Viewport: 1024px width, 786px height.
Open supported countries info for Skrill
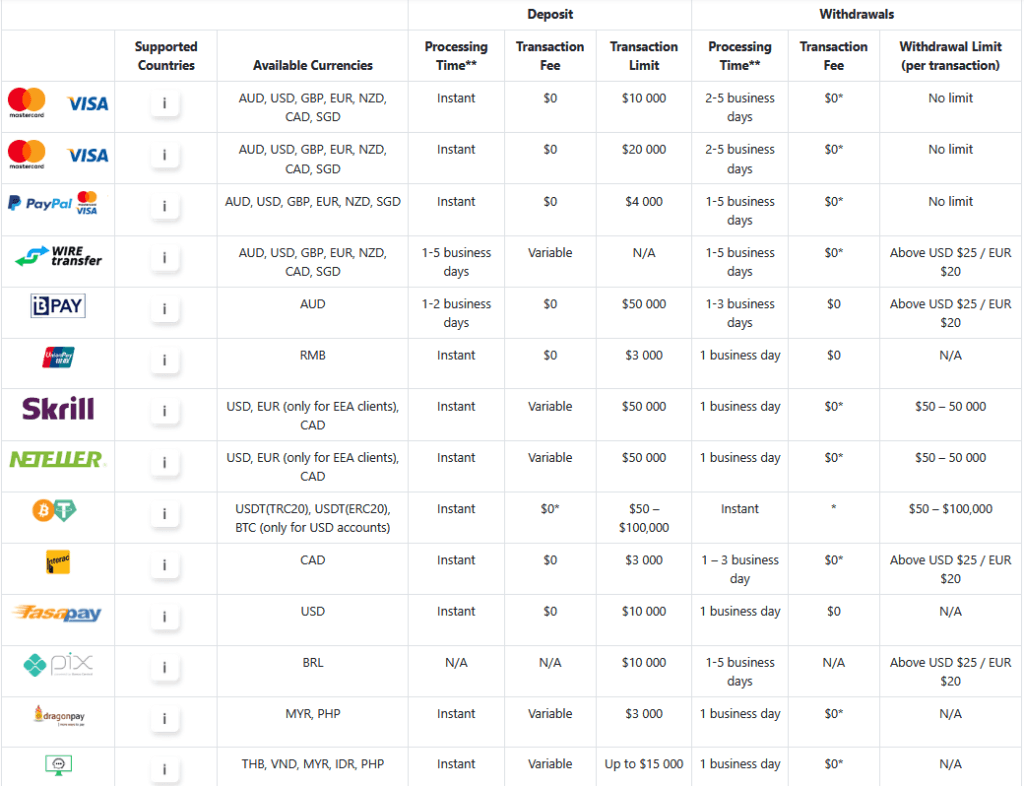[165, 410]
